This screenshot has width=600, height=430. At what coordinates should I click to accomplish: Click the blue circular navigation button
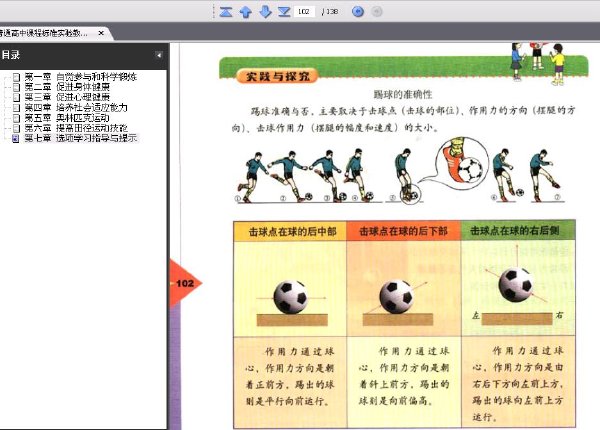pyautogui.click(x=358, y=12)
